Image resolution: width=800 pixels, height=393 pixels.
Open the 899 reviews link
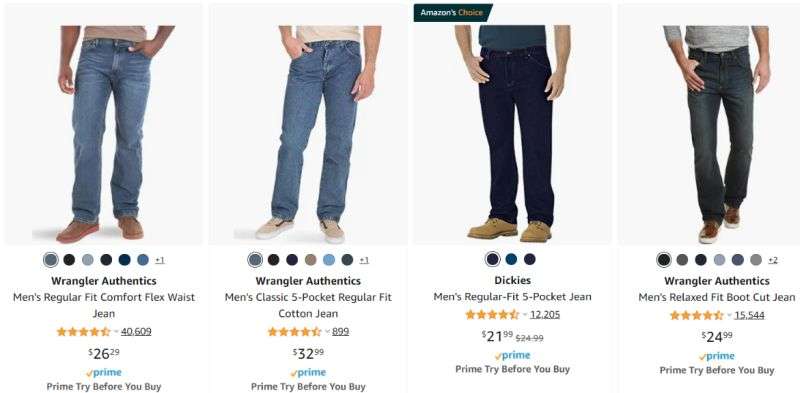point(340,332)
